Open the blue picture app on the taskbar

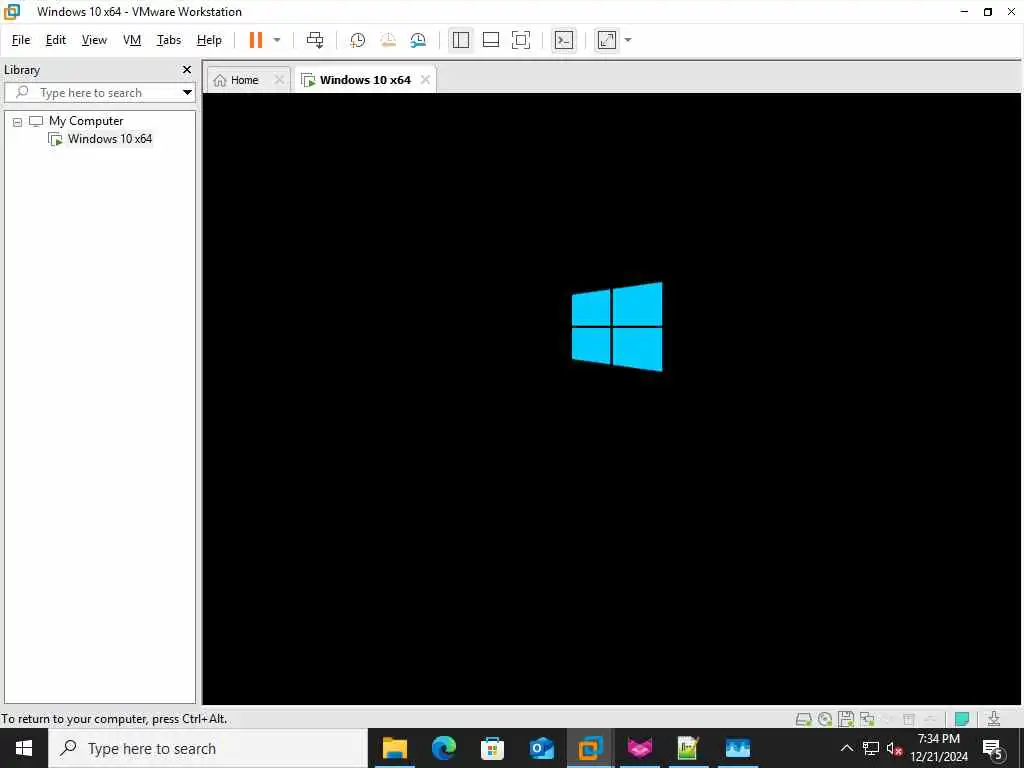pos(737,748)
